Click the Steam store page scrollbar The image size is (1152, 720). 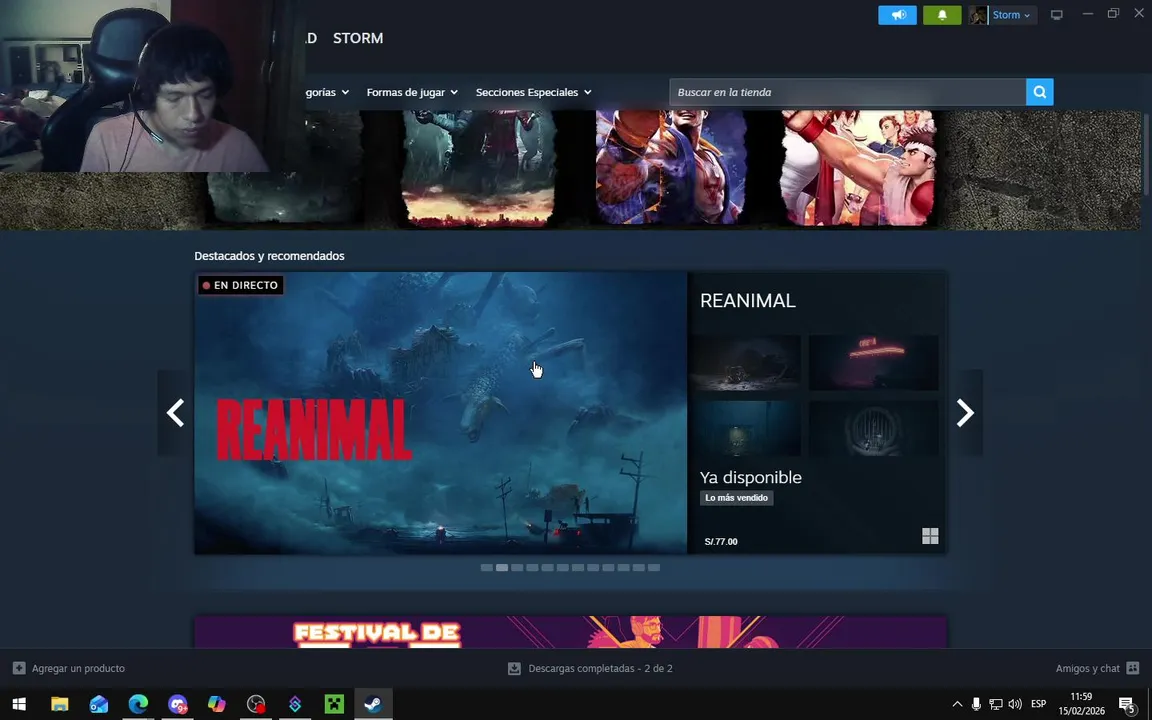click(x=1146, y=154)
